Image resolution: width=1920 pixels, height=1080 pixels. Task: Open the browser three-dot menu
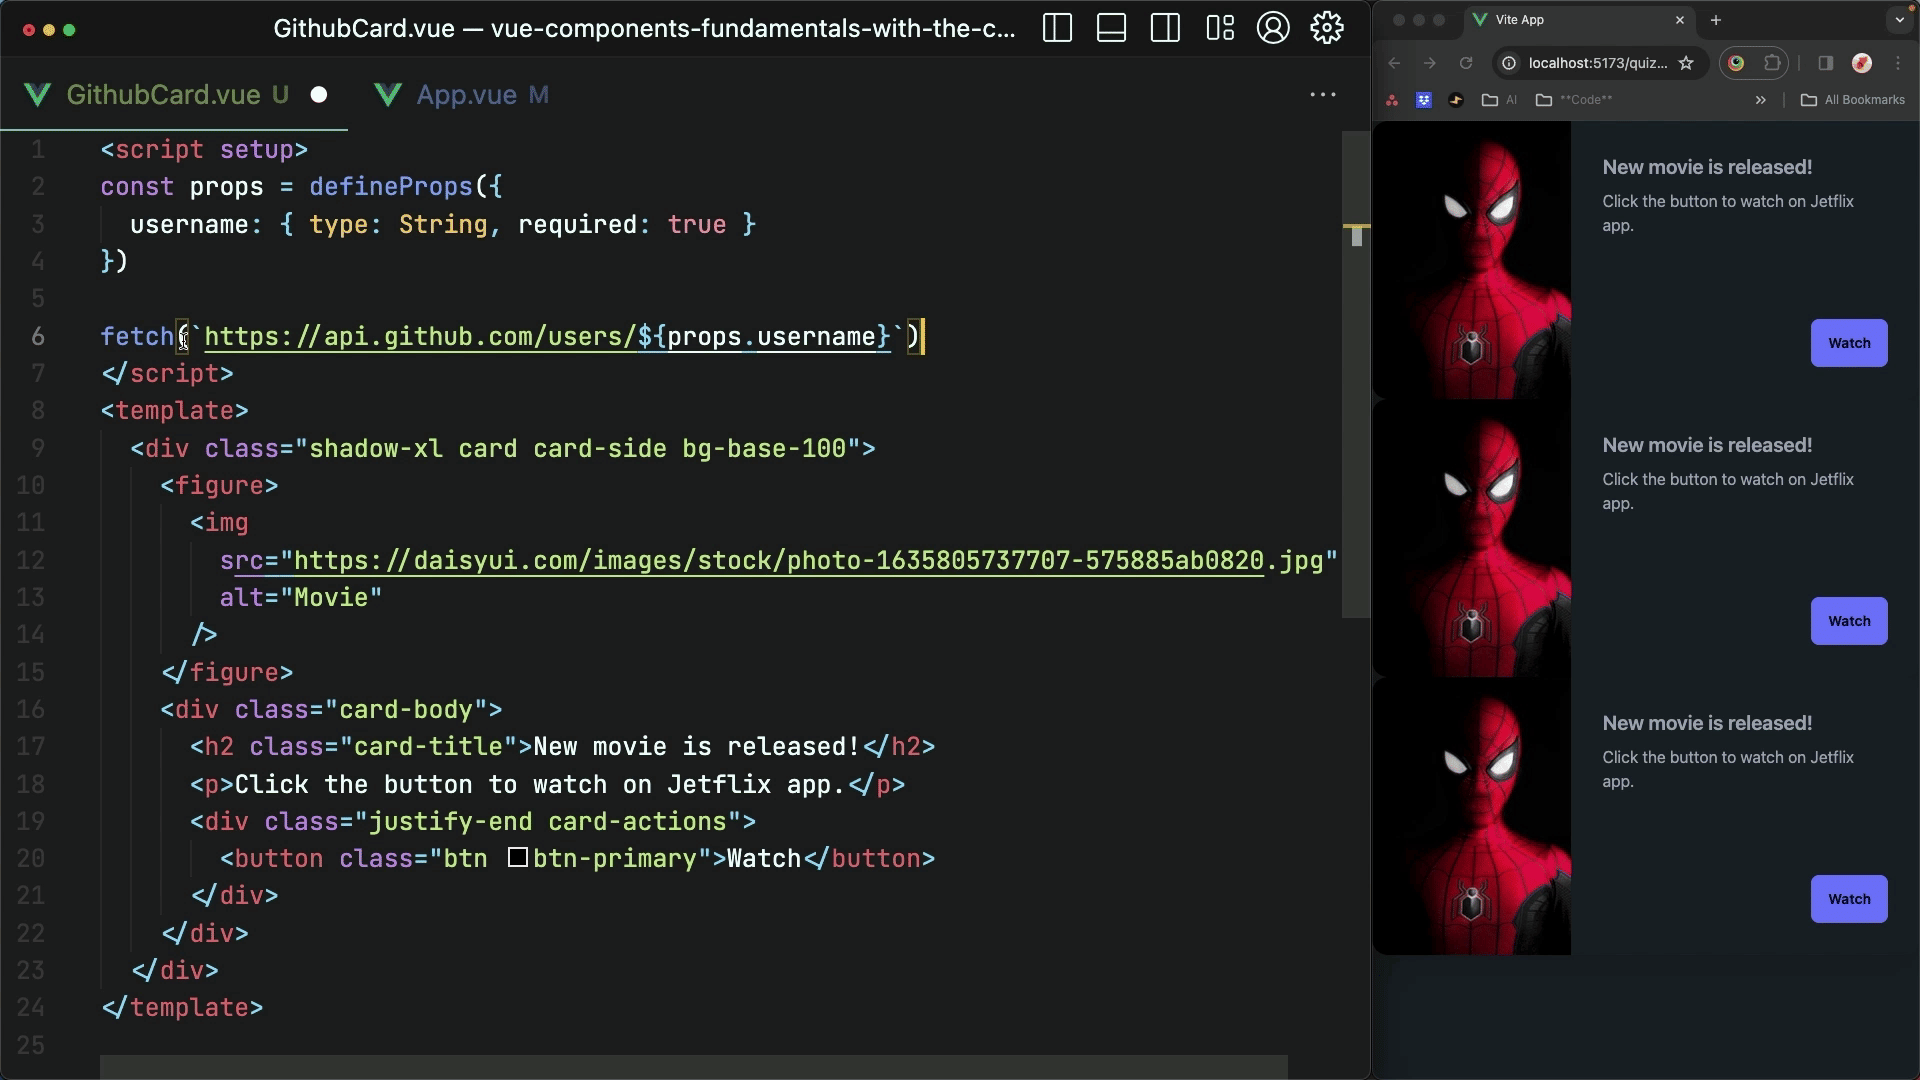1898,63
